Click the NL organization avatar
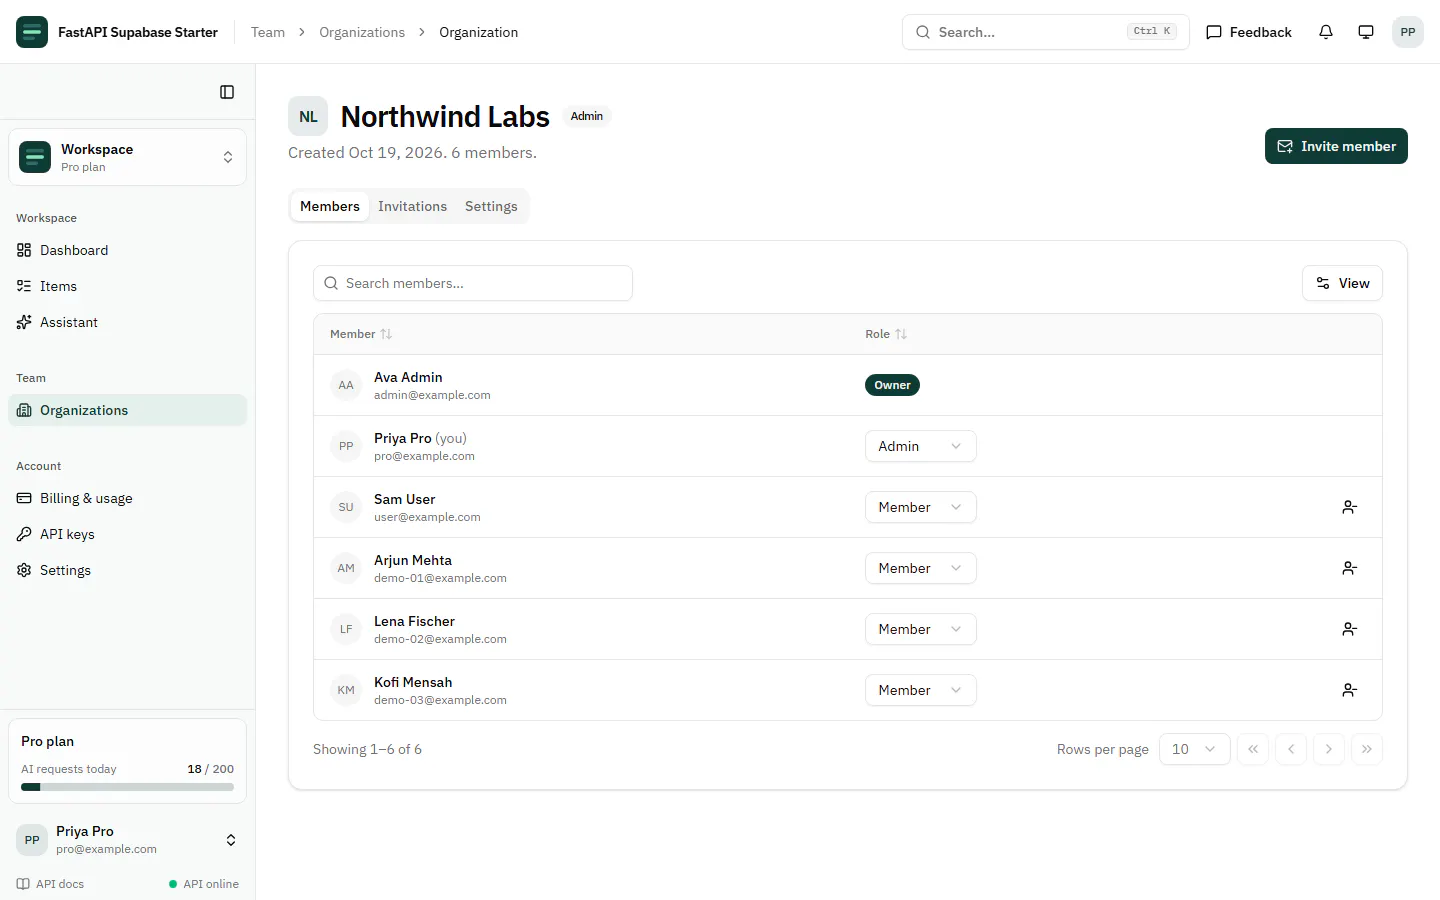1440x900 pixels. (308, 116)
